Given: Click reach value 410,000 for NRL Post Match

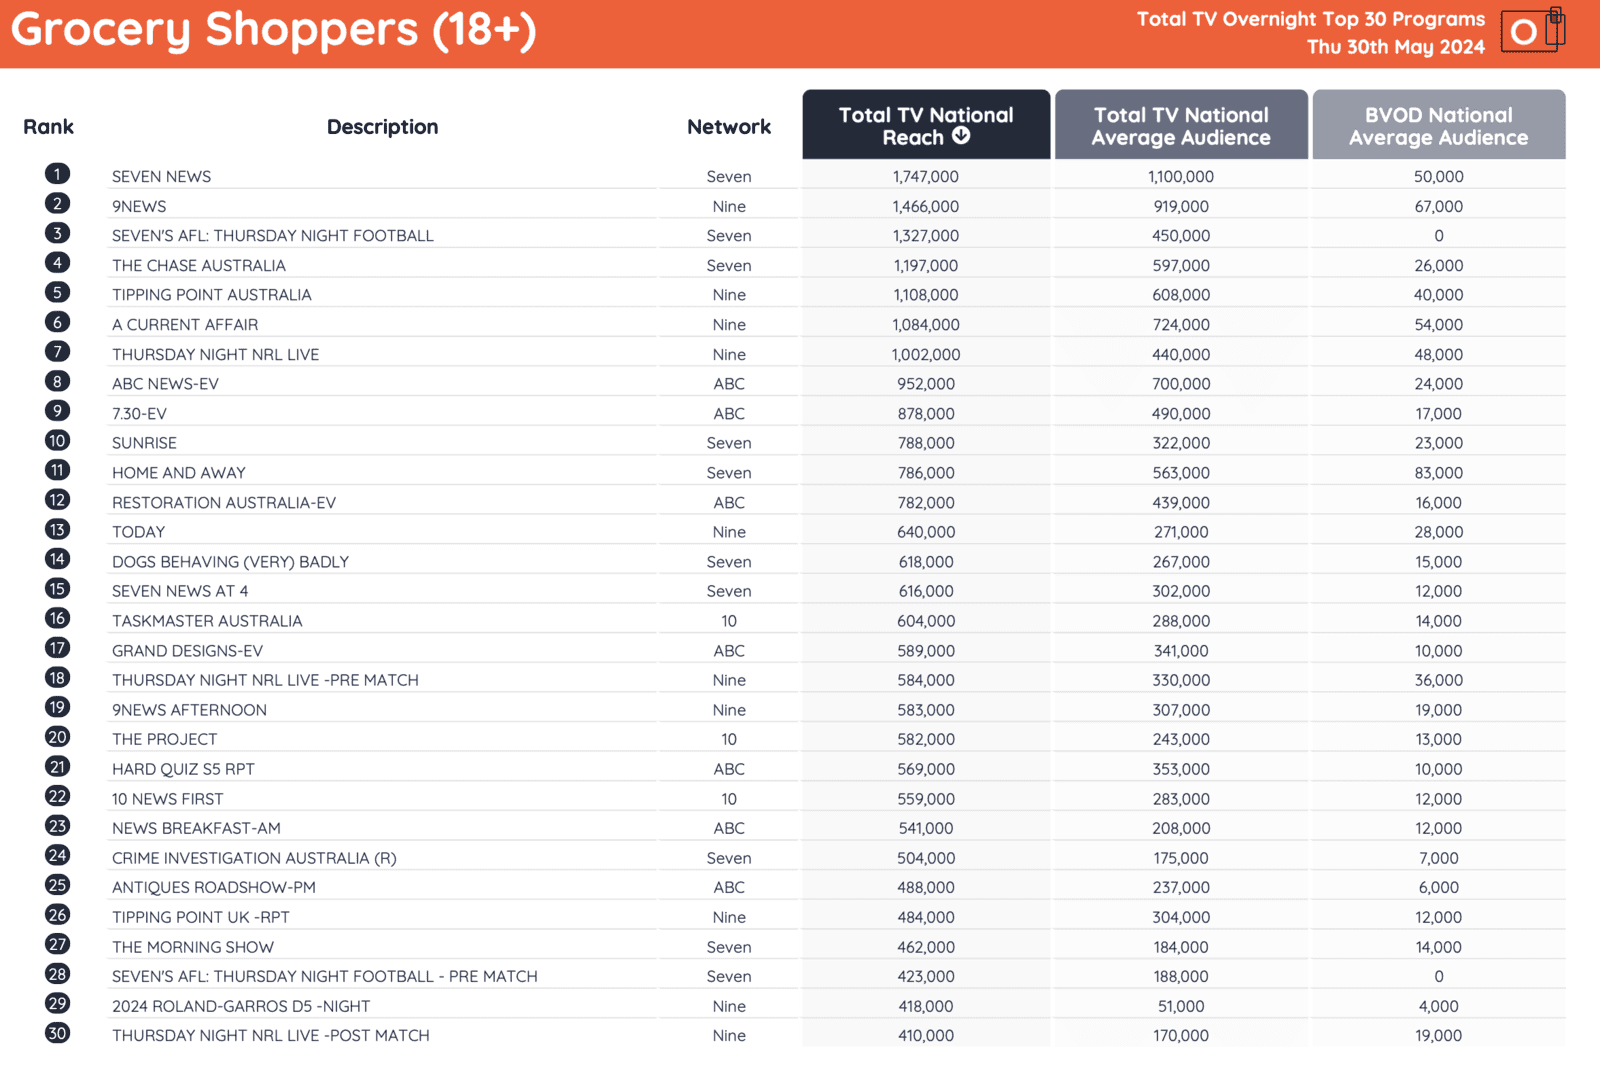Looking at the screenshot, I should [926, 1036].
